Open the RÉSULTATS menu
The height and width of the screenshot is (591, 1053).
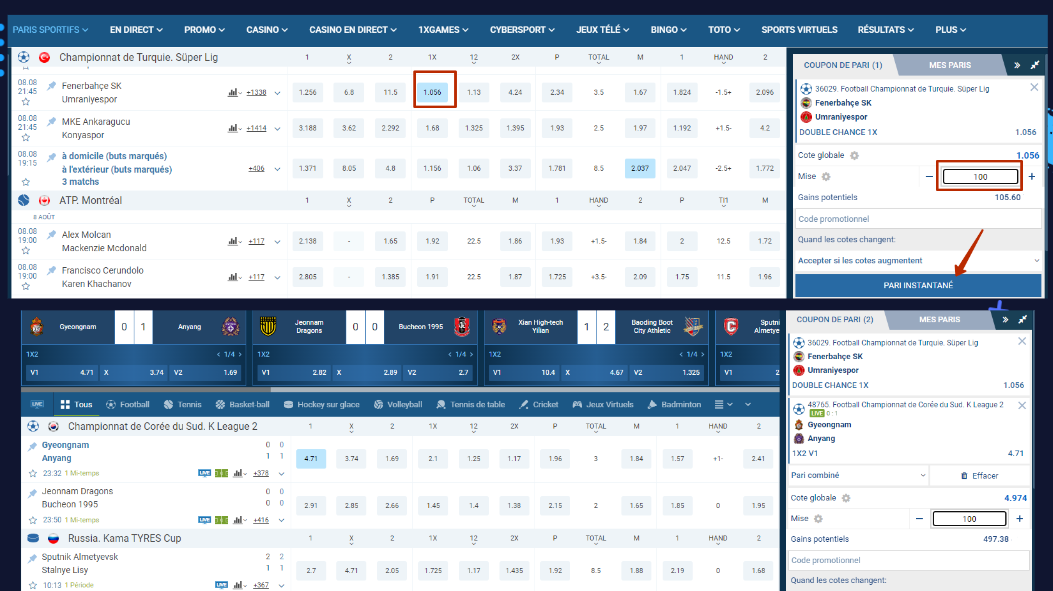click(885, 30)
